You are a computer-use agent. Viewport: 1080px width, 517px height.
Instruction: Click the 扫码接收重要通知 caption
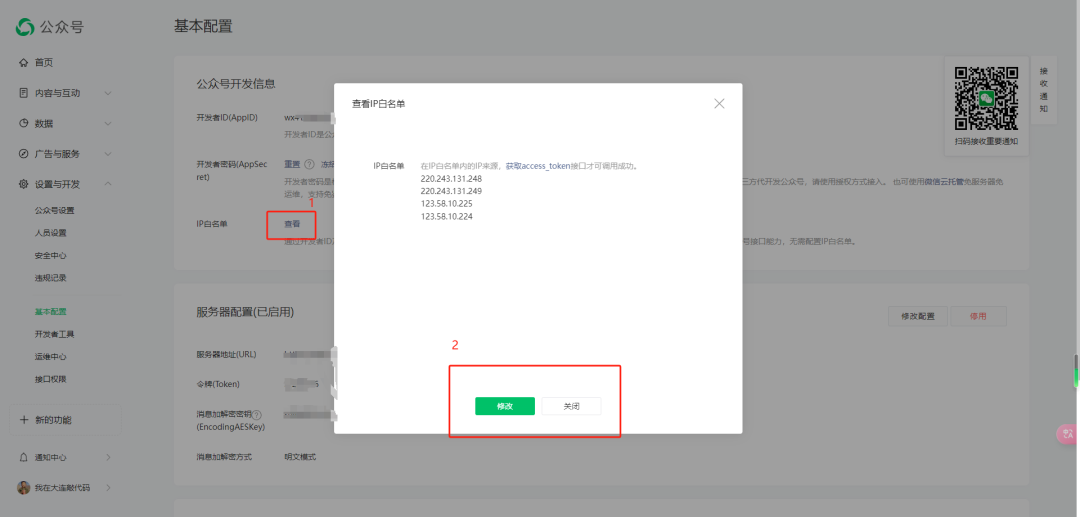click(x=986, y=141)
